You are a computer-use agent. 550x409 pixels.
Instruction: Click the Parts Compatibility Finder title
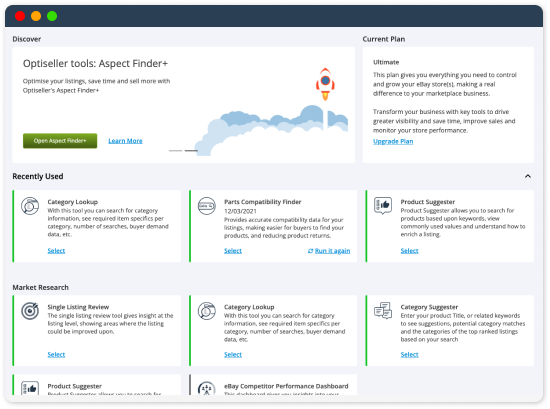[263, 202]
